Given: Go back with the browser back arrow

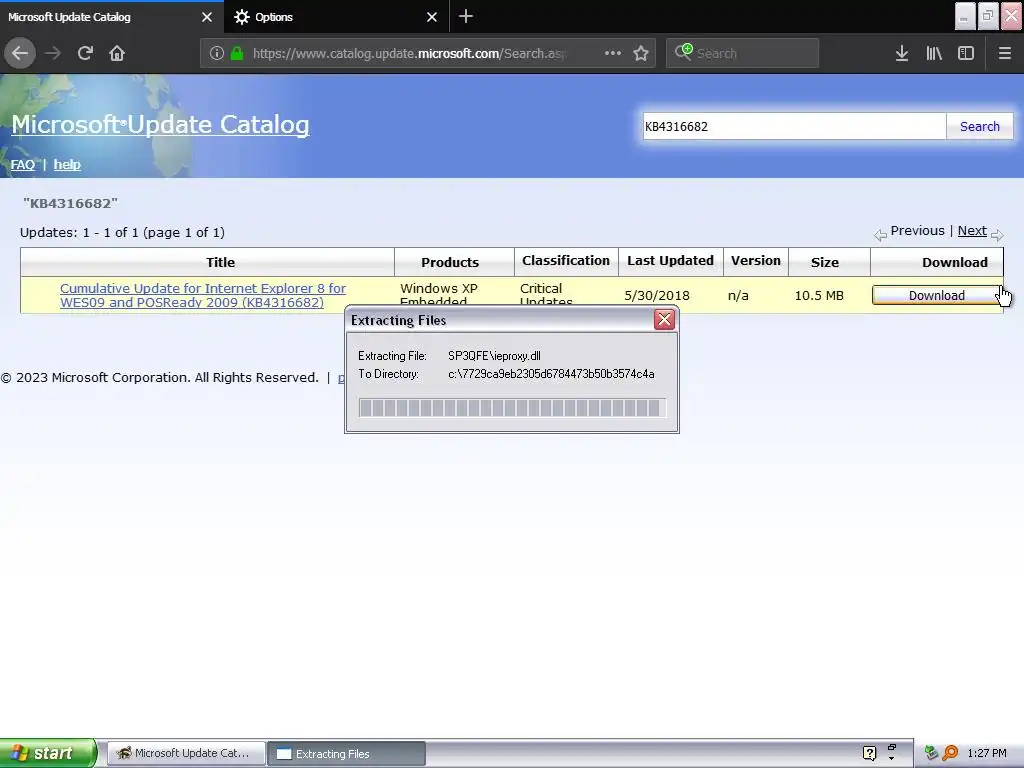Looking at the screenshot, I should [x=20, y=53].
